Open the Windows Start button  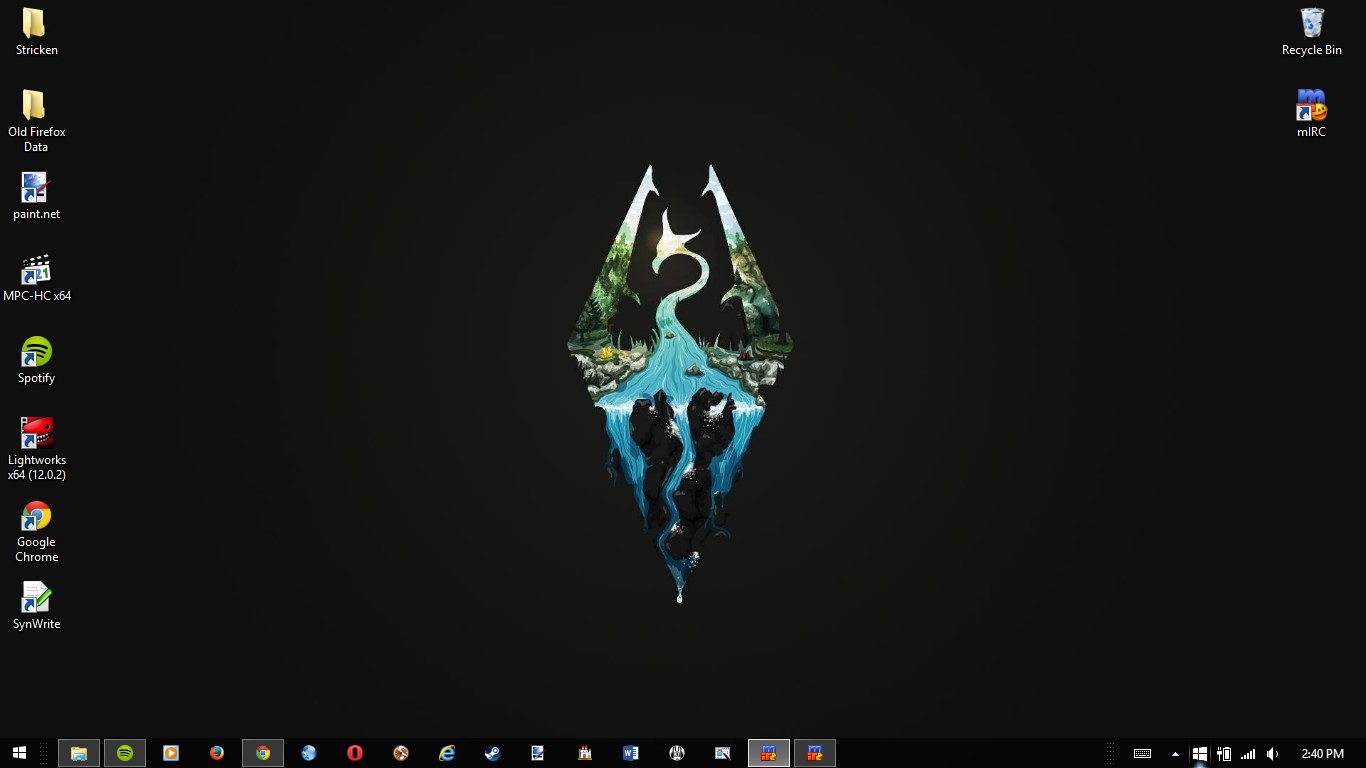(19, 753)
